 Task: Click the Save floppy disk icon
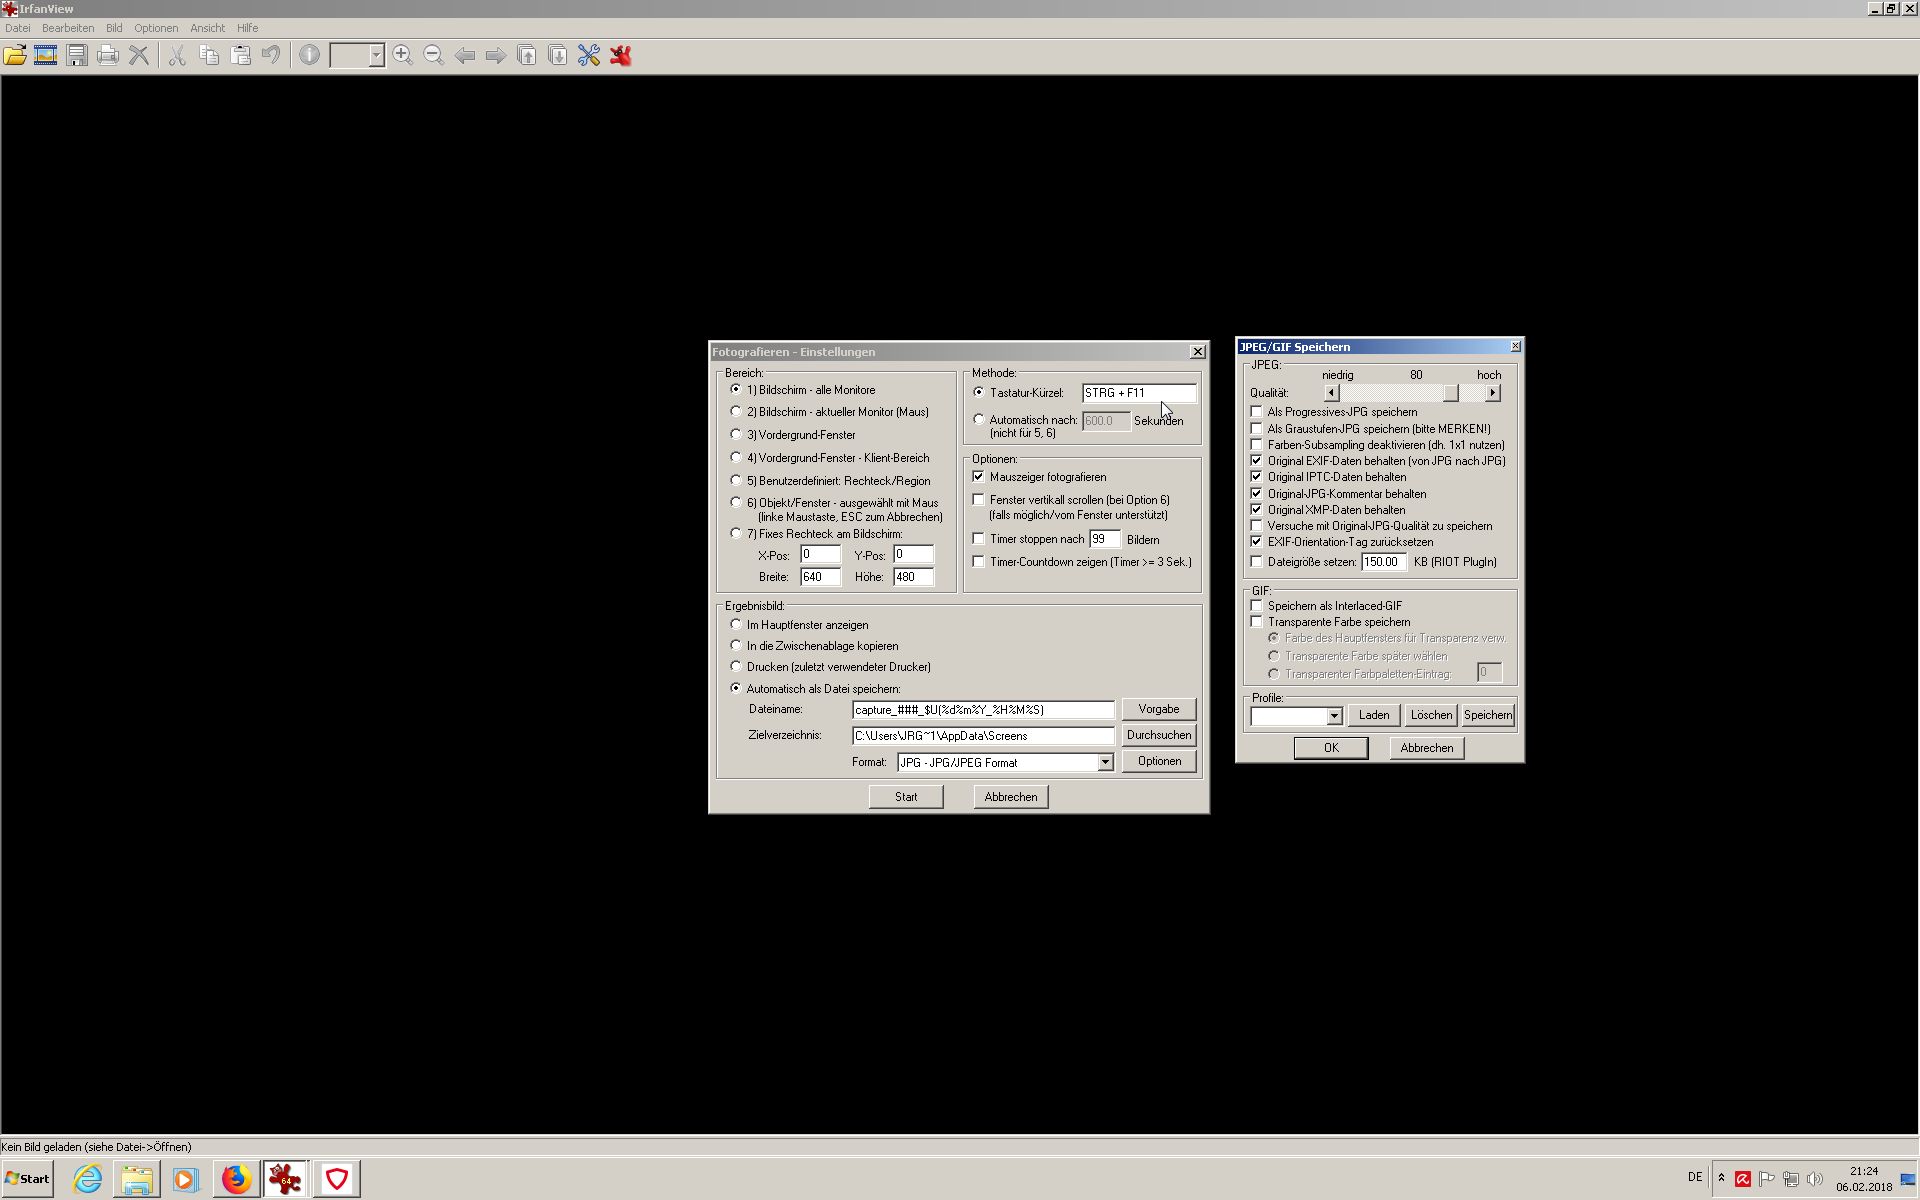click(77, 56)
